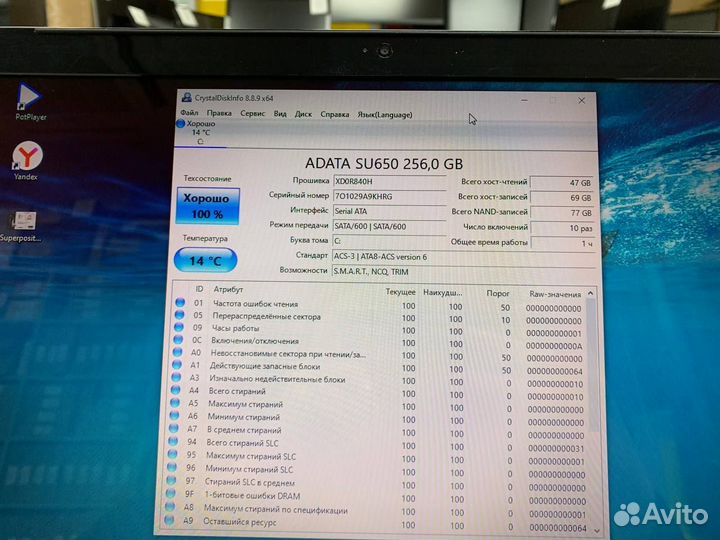720x540 pixels.
Task: Open the Правка menu
Action: click(219, 113)
